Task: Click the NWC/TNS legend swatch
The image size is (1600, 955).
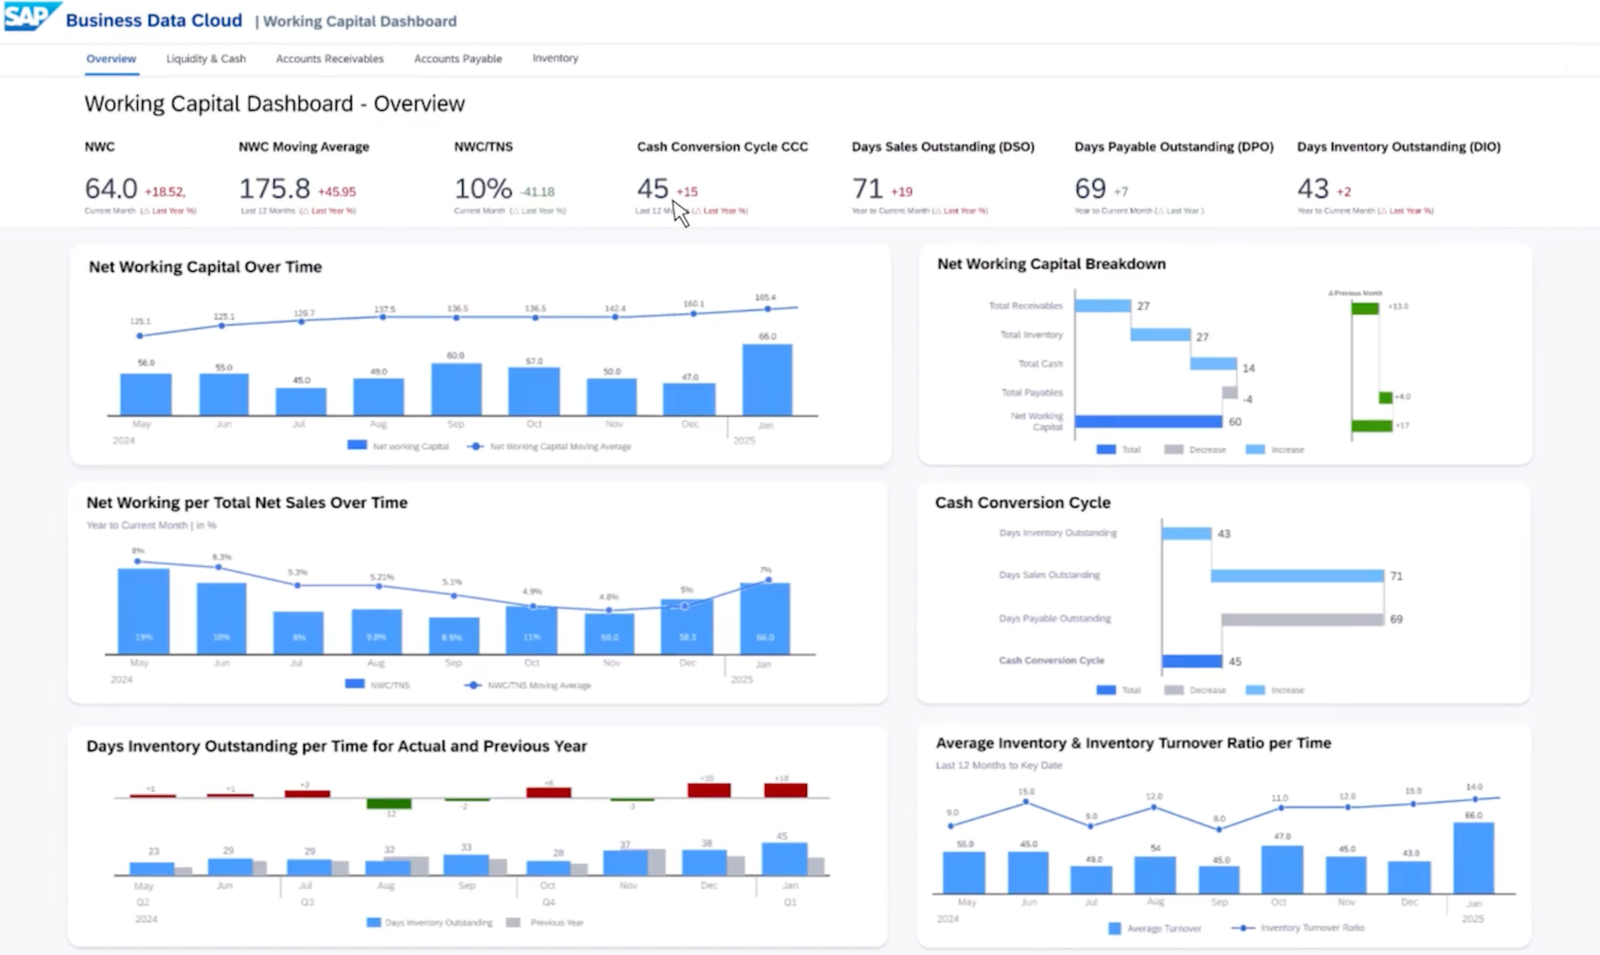Action: click(354, 684)
